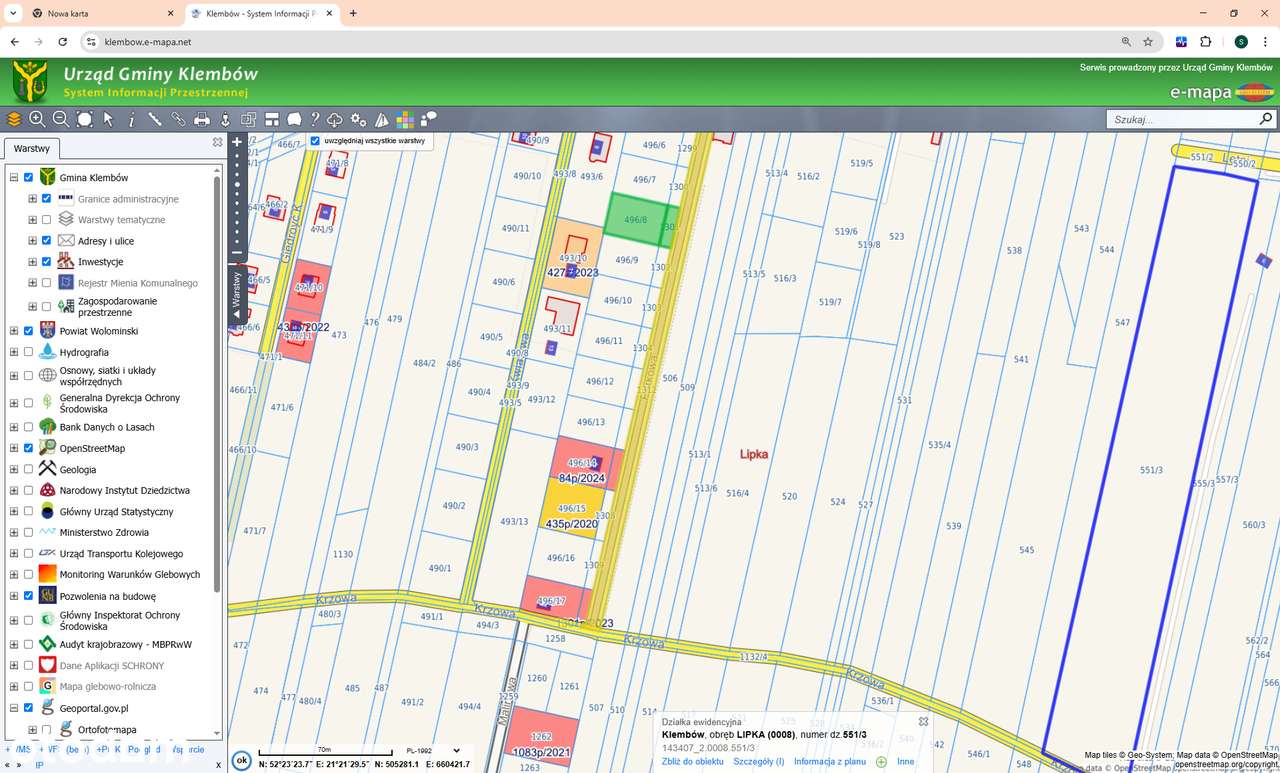Toggle the OpenStreetMap layer checkbox

click(28, 448)
